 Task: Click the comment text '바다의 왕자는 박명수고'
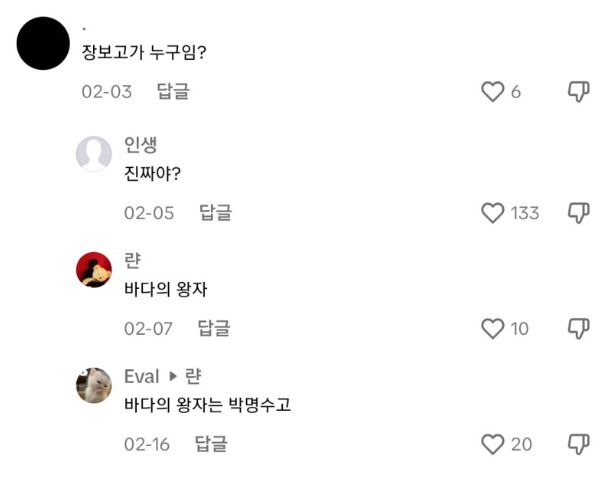click(207, 405)
